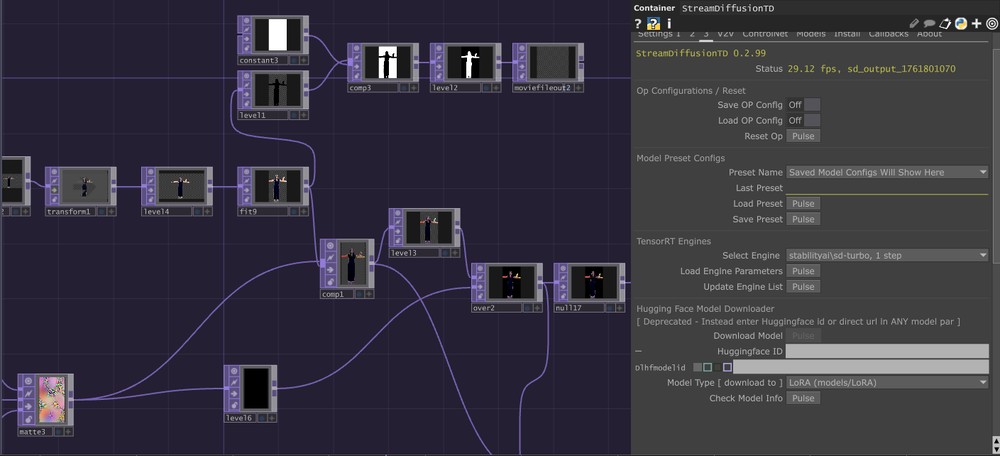1000x456 pixels.
Task: Click the viewer circle flag on moviefileout2
Action: click(520, 49)
